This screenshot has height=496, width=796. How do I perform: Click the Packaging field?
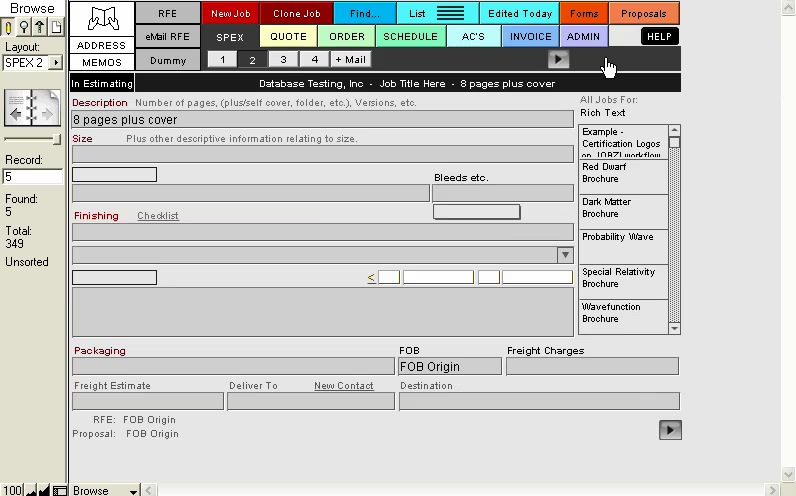[233, 367]
